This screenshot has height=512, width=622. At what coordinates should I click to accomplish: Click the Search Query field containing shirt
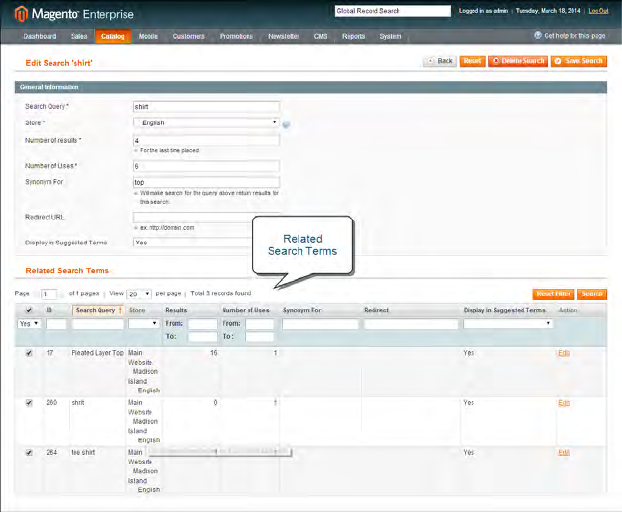pos(206,107)
